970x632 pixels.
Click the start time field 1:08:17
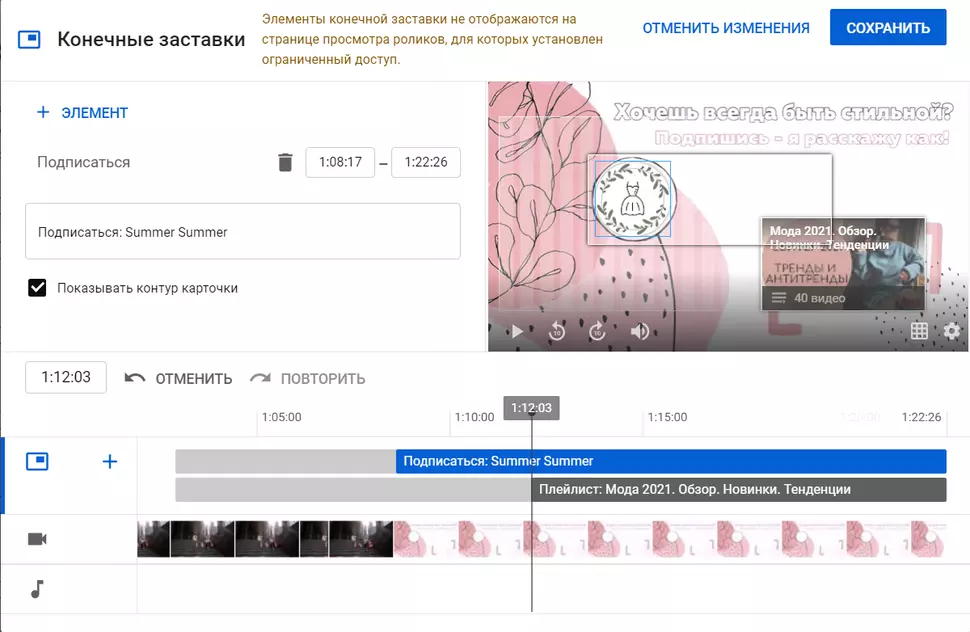340,162
